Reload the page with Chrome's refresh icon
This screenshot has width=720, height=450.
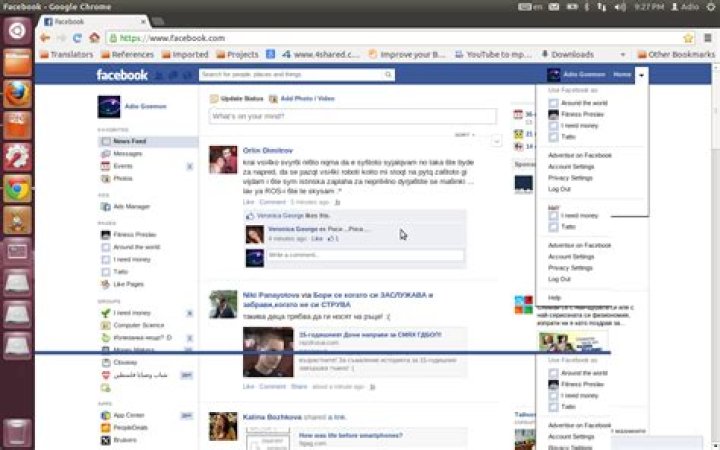[x=77, y=38]
